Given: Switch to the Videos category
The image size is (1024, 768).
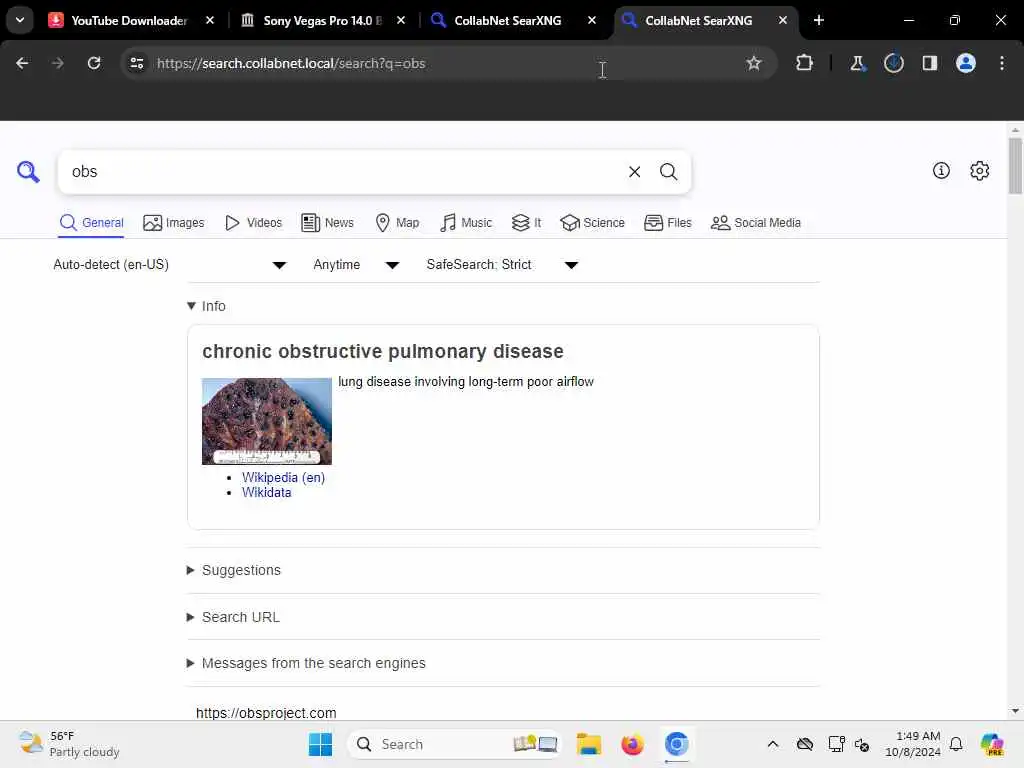Looking at the screenshot, I should coord(253,223).
